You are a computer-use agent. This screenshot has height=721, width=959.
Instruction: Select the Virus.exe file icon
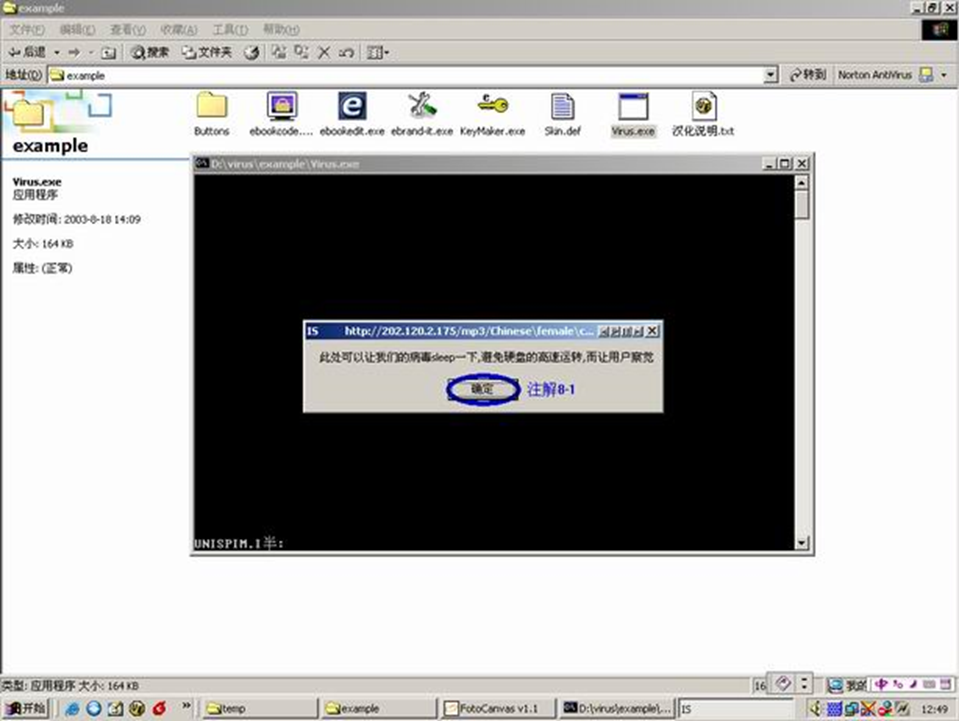[x=631, y=107]
